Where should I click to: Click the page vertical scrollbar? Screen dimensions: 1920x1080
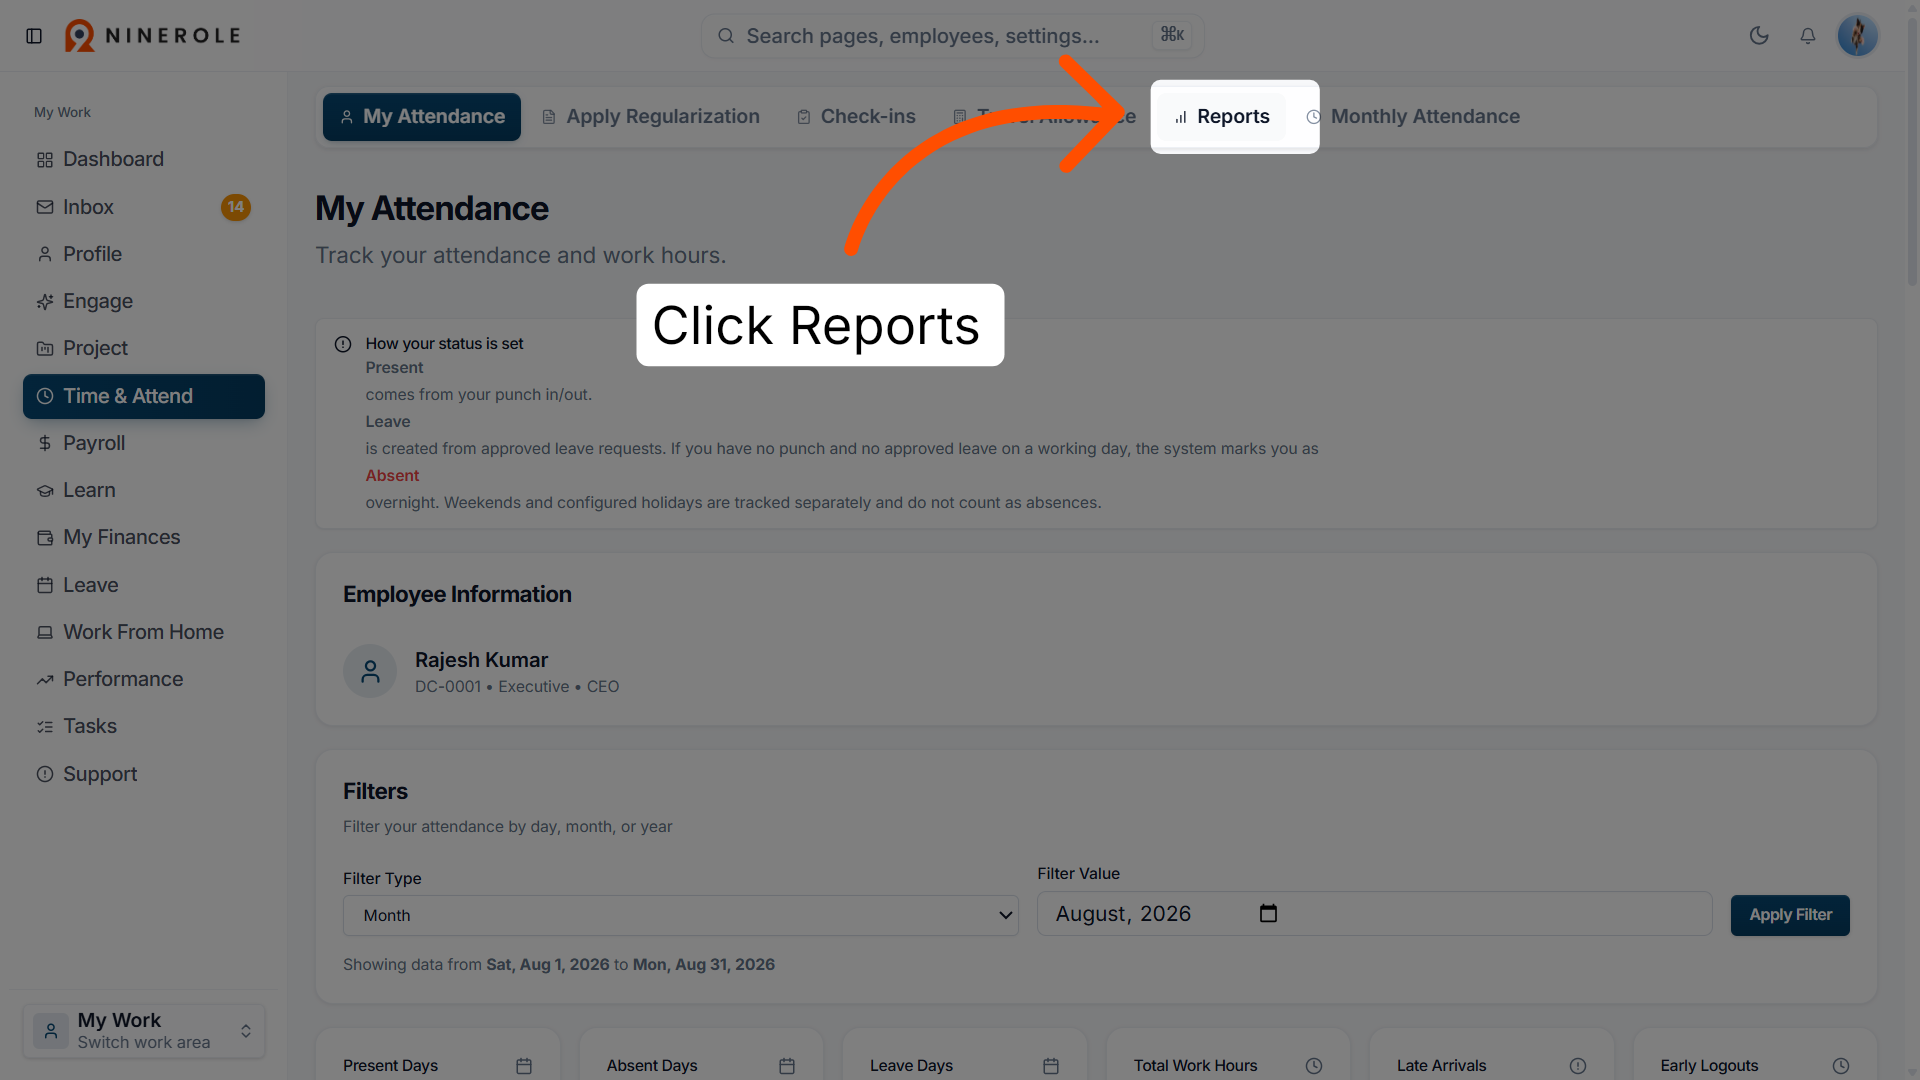point(1912,150)
